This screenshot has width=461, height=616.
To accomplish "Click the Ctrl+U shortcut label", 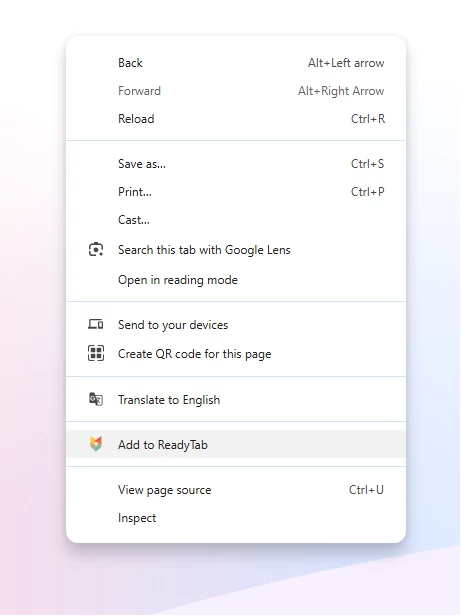I will [x=366, y=490].
